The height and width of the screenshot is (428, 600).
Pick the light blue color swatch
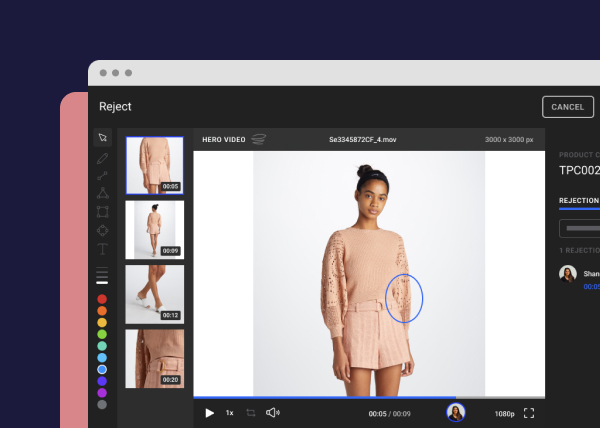tap(102, 358)
